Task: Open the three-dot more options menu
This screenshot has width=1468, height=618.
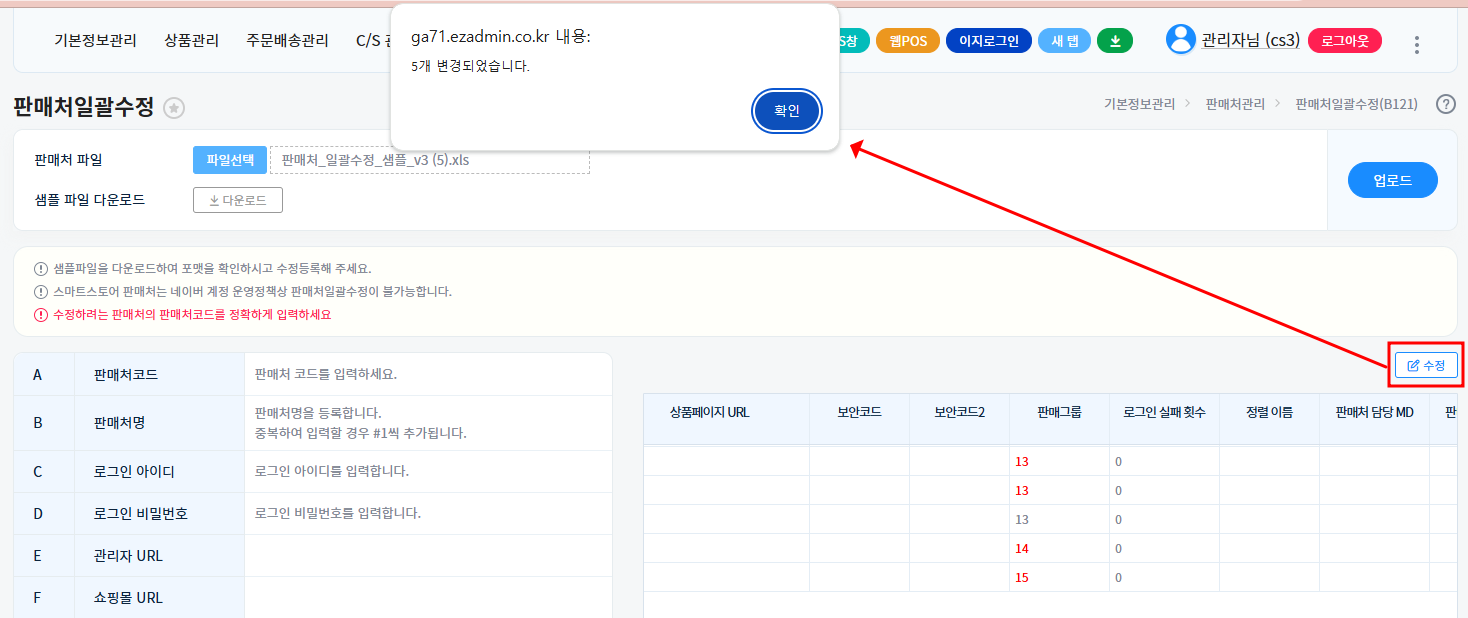Action: [1416, 44]
